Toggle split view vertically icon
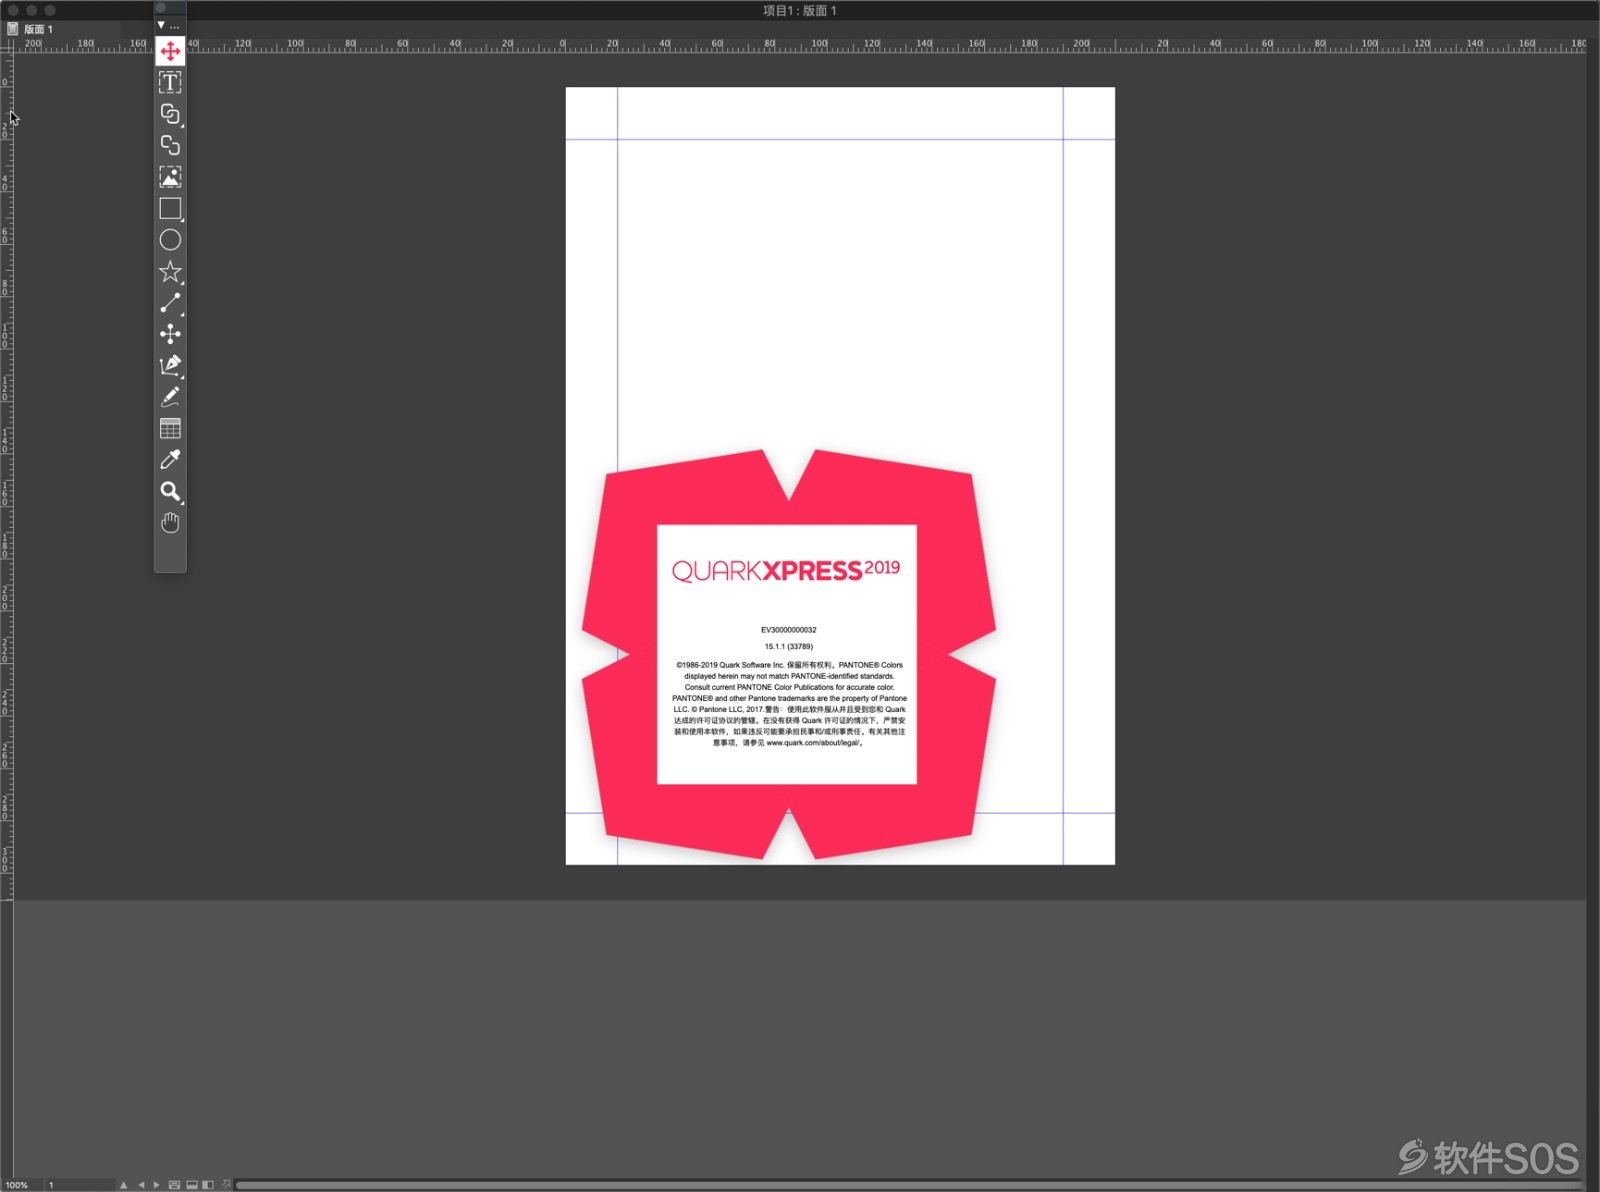1600x1192 pixels. [208, 1185]
